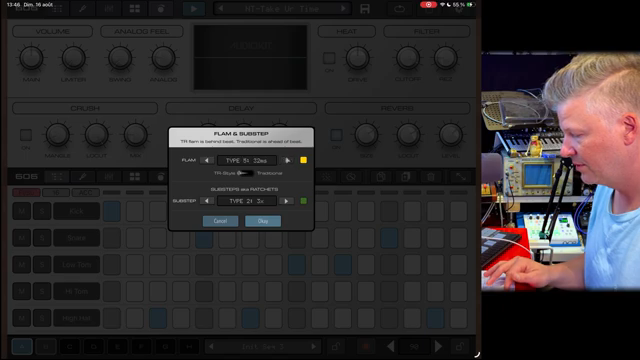Viewport: 640px width, 360px height.
Task: Click the 16 step-count button
Action: click(56, 192)
